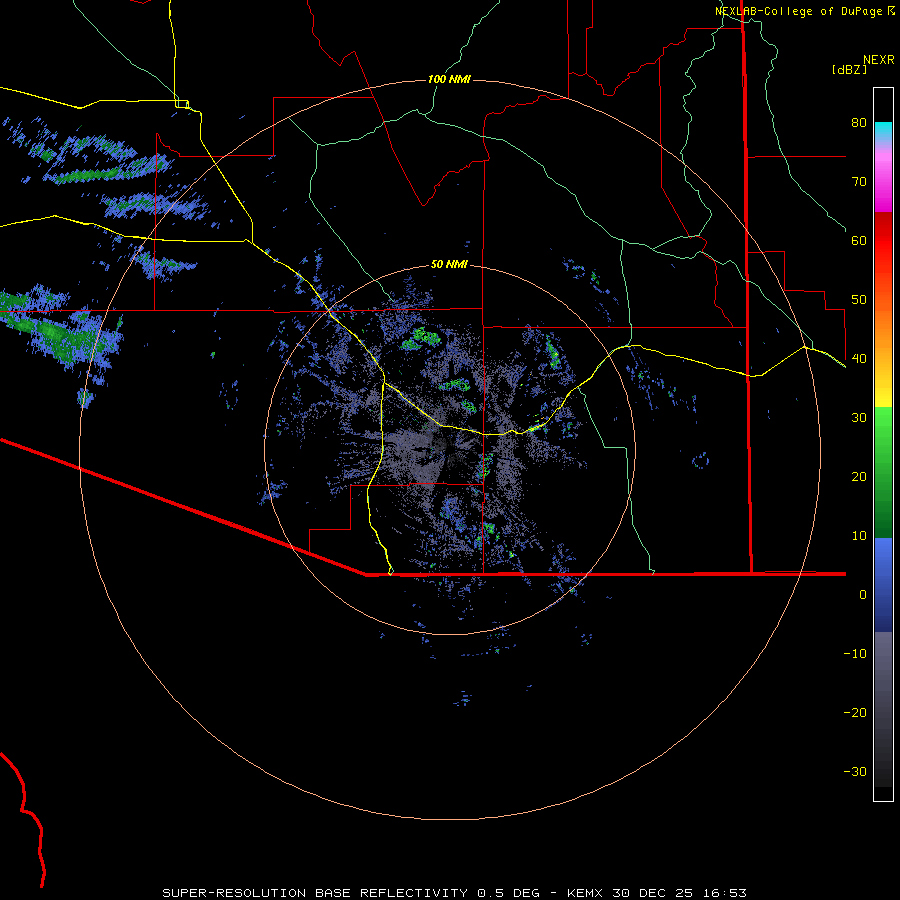900x900 pixels.
Task: Click the -10 value on dBZ scale
Action: (x=855, y=654)
